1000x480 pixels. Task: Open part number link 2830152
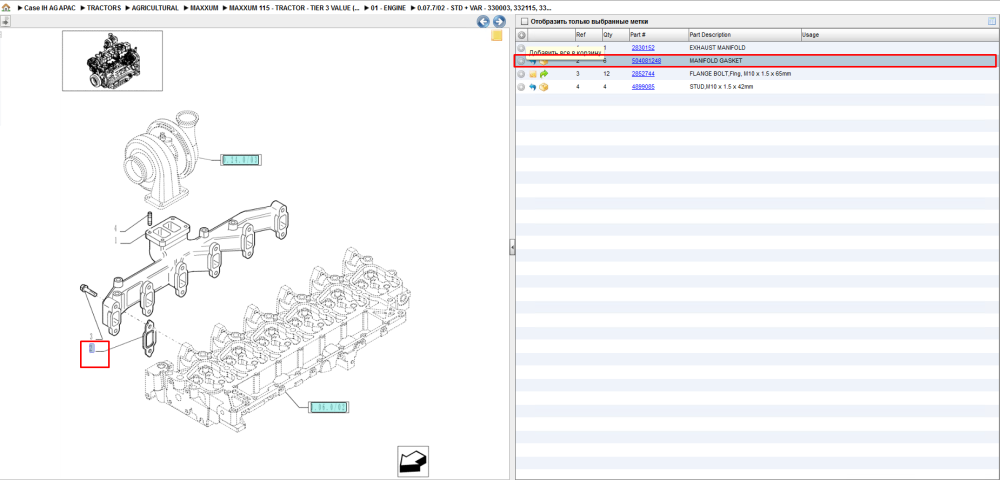coord(643,48)
